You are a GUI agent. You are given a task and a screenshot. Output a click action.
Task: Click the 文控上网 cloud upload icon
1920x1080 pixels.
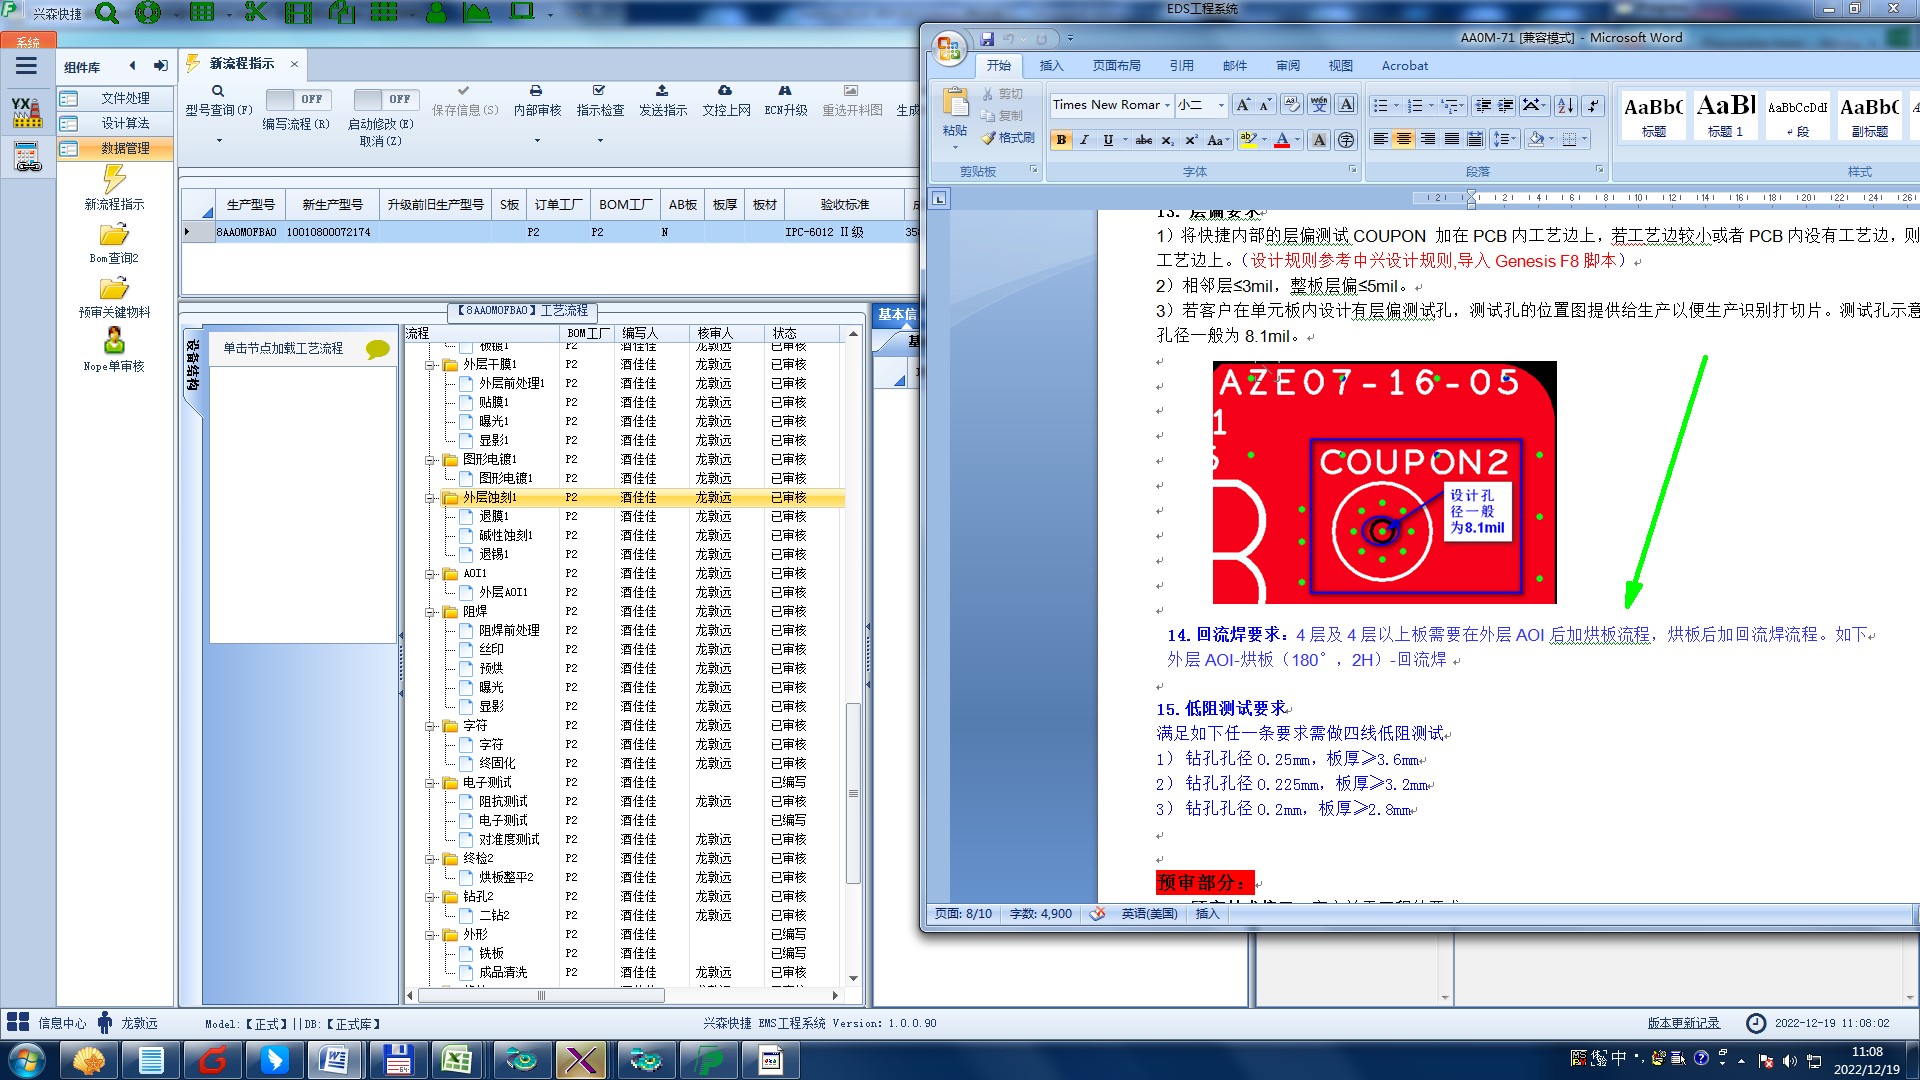click(725, 91)
